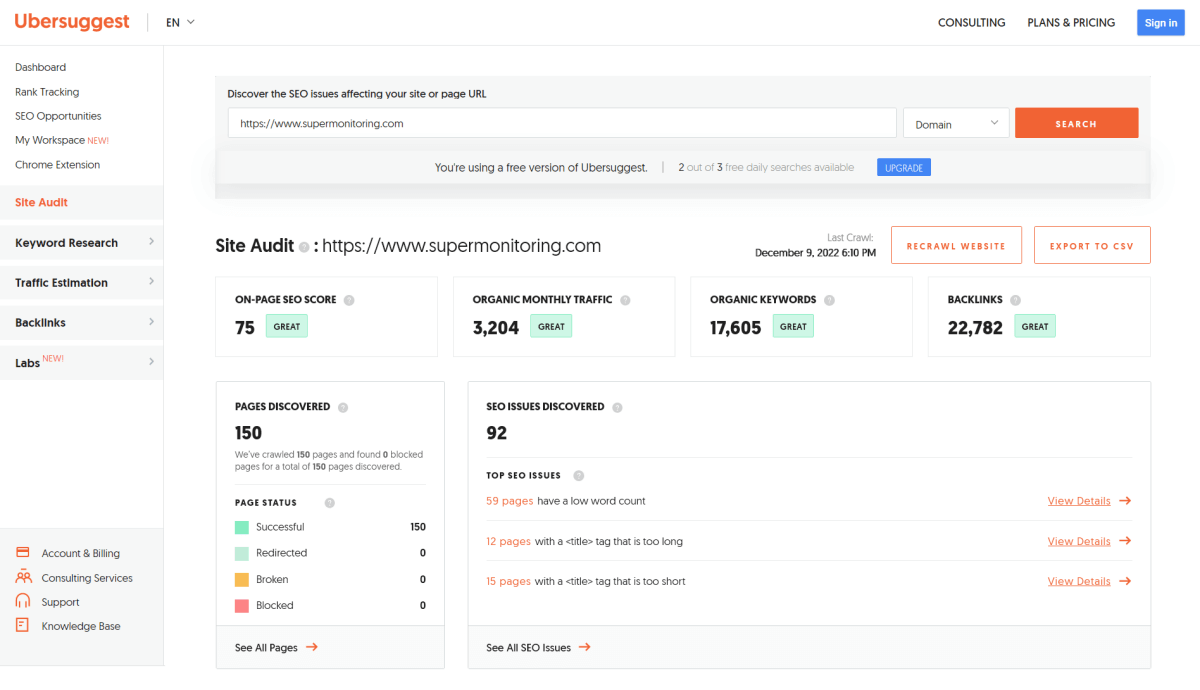This screenshot has width=1200, height=690.
Task: Click the 15 pages link
Action: tap(508, 581)
